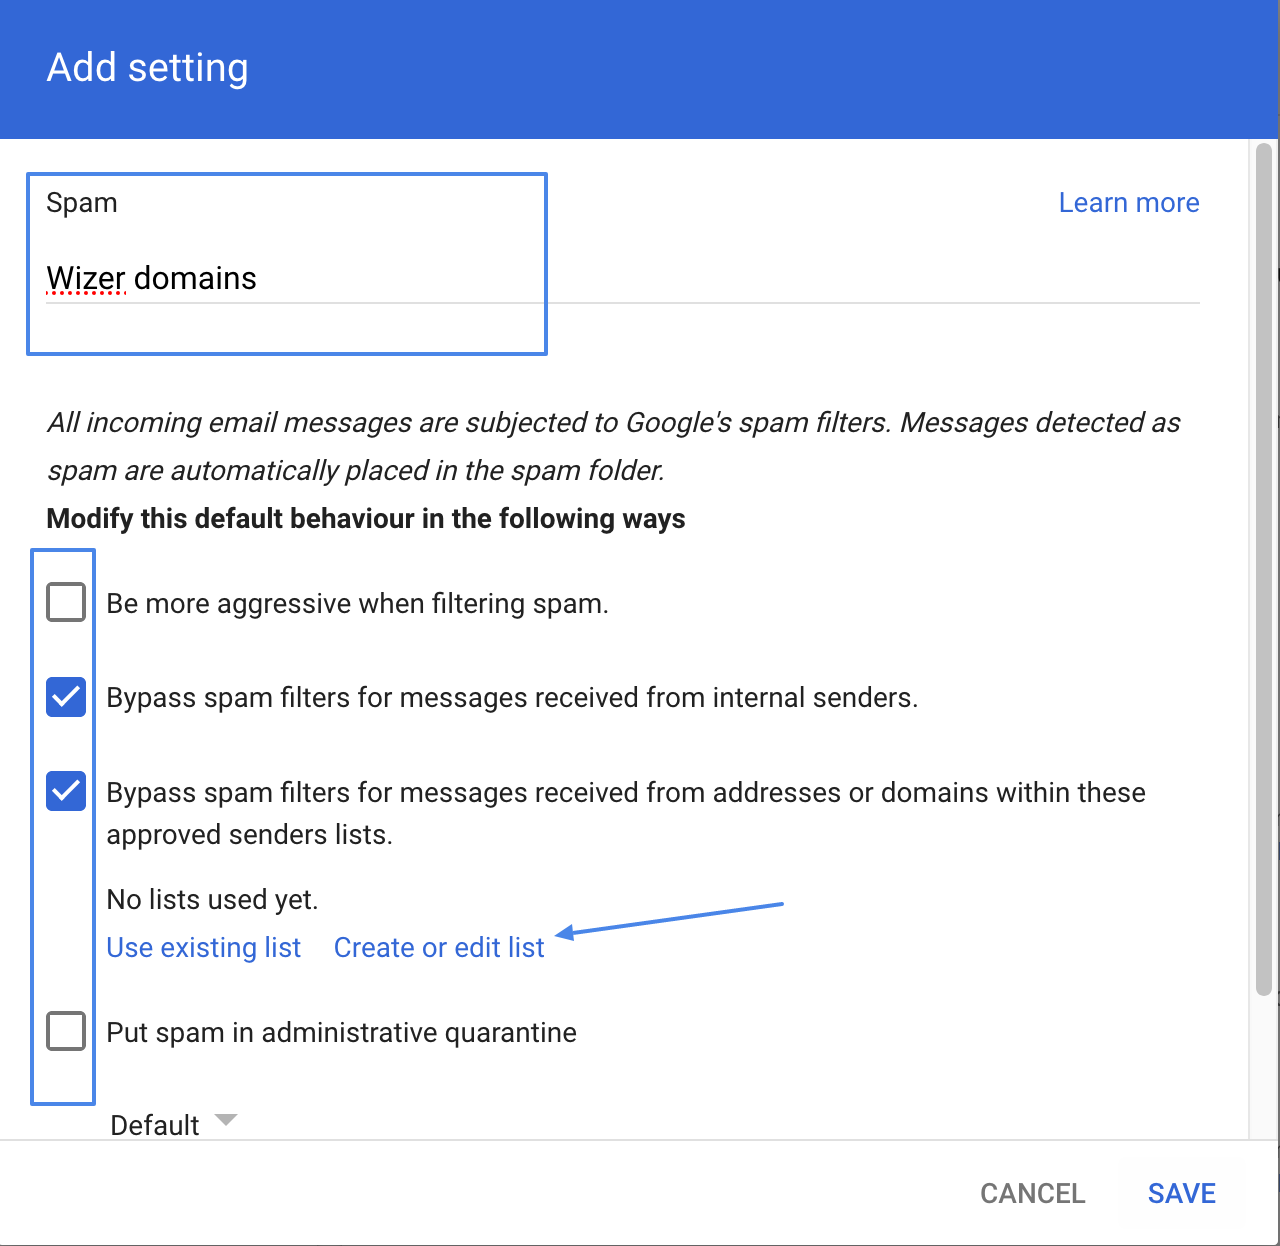Open the "Learn more" help link
1280x1246 pixels.
pyautogui.click(x=1128, y=202)
